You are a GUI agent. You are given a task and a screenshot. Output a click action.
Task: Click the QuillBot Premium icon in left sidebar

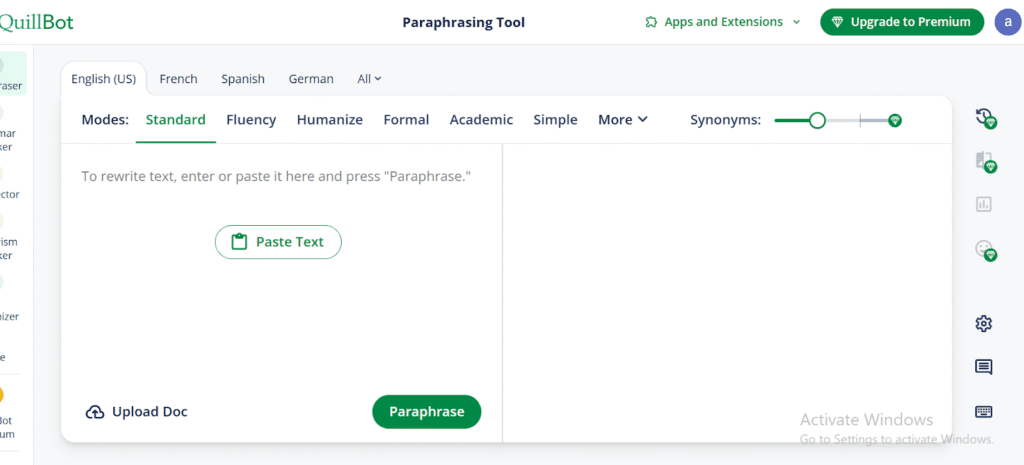tap(5, 395)
